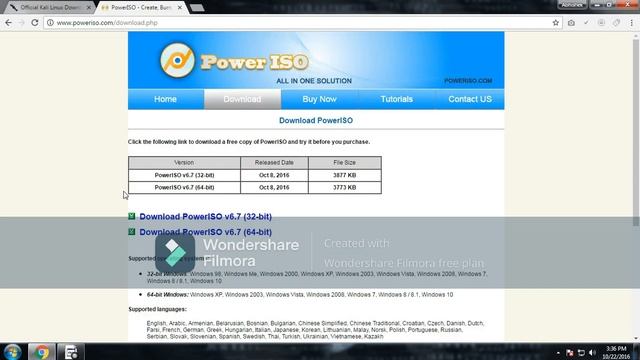Screen dimensions: 640x360
Task: Click the 3877 KB file size cell
Action: click(344, 175)
